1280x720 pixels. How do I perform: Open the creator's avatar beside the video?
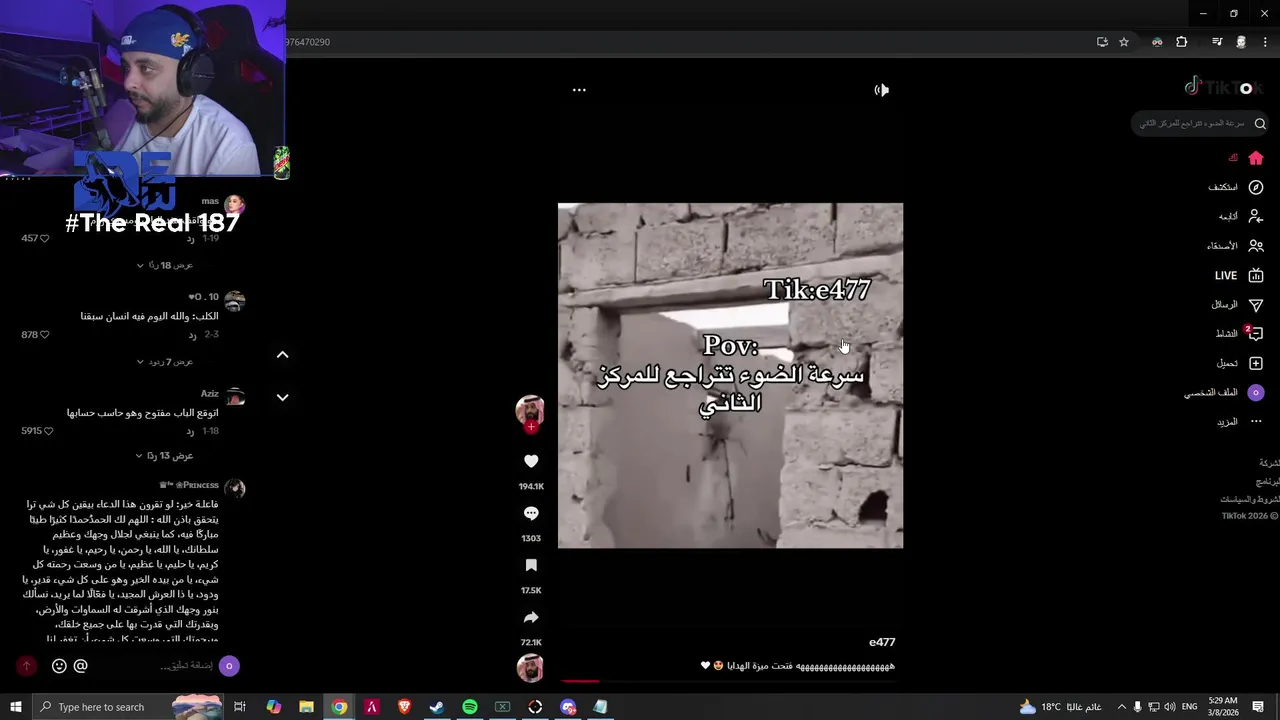click(x=529, y=409)
